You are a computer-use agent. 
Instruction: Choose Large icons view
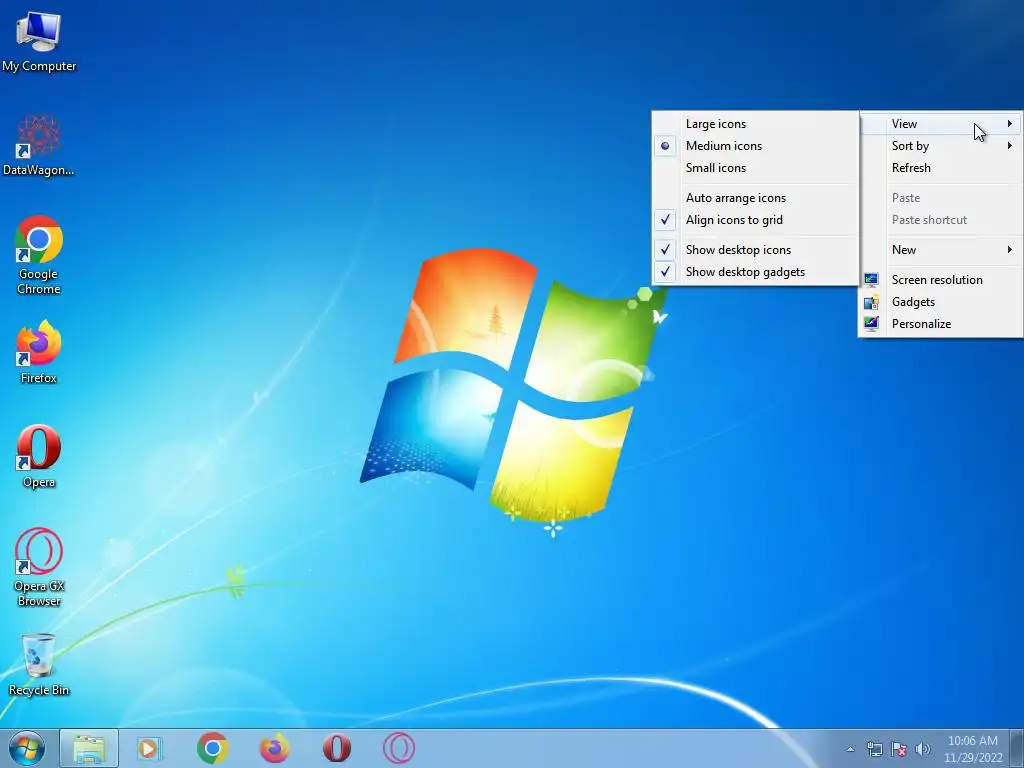point(755,123)
